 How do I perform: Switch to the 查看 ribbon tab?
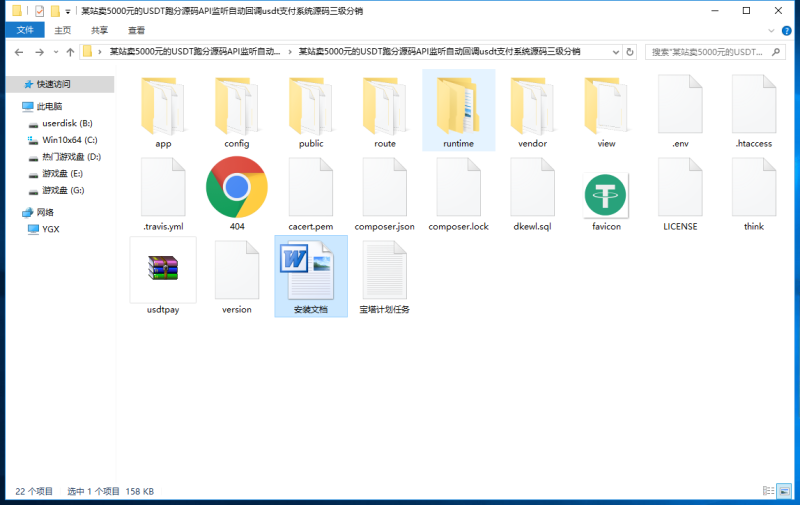(x=136, y=30)
